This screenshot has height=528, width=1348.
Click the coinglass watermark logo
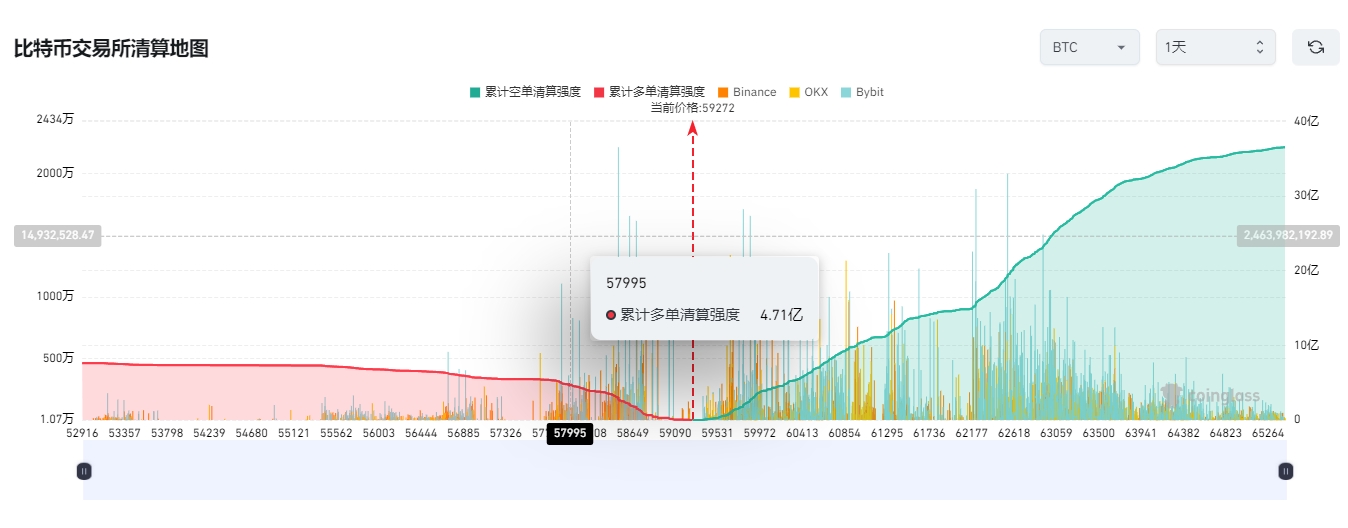pos(1211,396)
